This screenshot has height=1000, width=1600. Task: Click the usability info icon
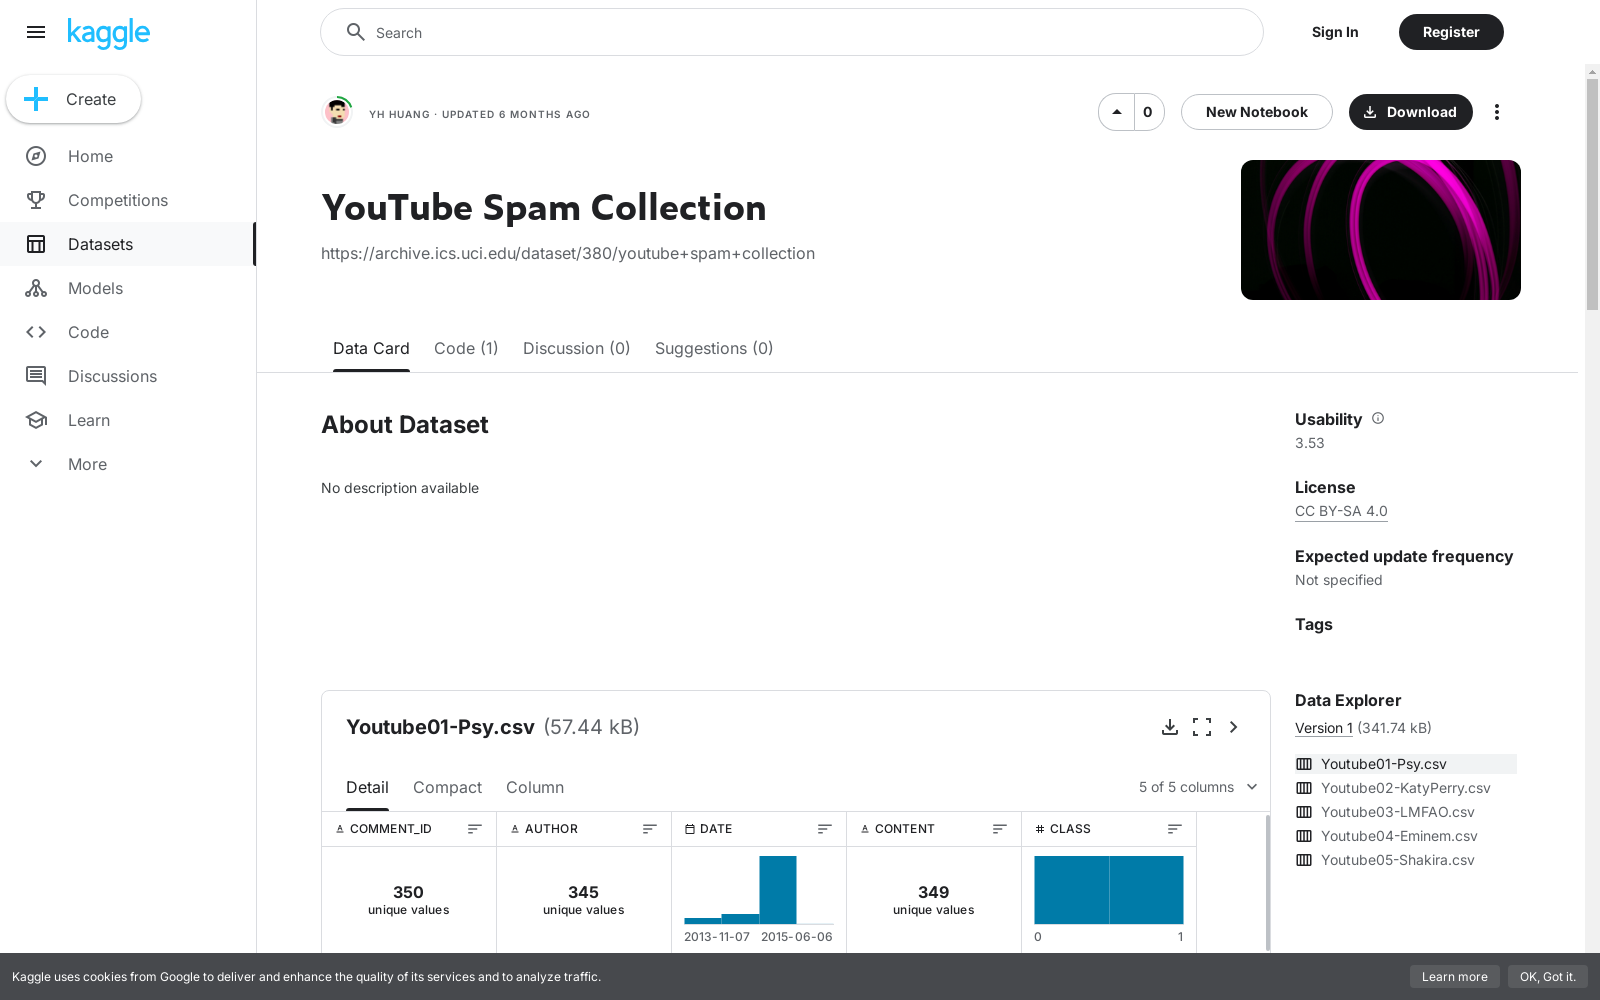tap(1378, 418)
